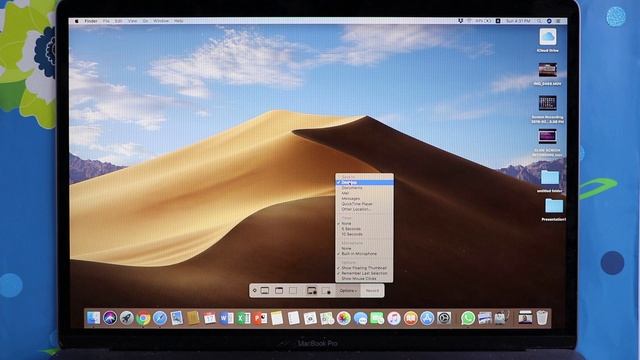
Task: Open Launchpad from the Dock
Action: [127, 318]
